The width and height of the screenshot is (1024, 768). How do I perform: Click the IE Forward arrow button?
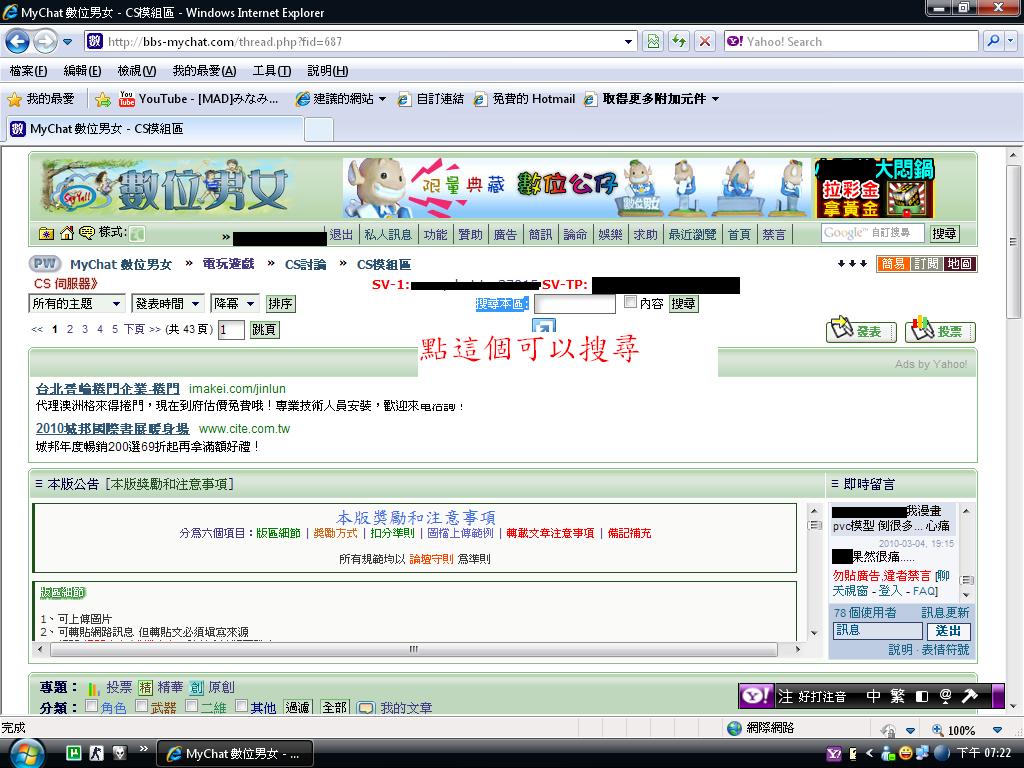[x=44, y=42]
